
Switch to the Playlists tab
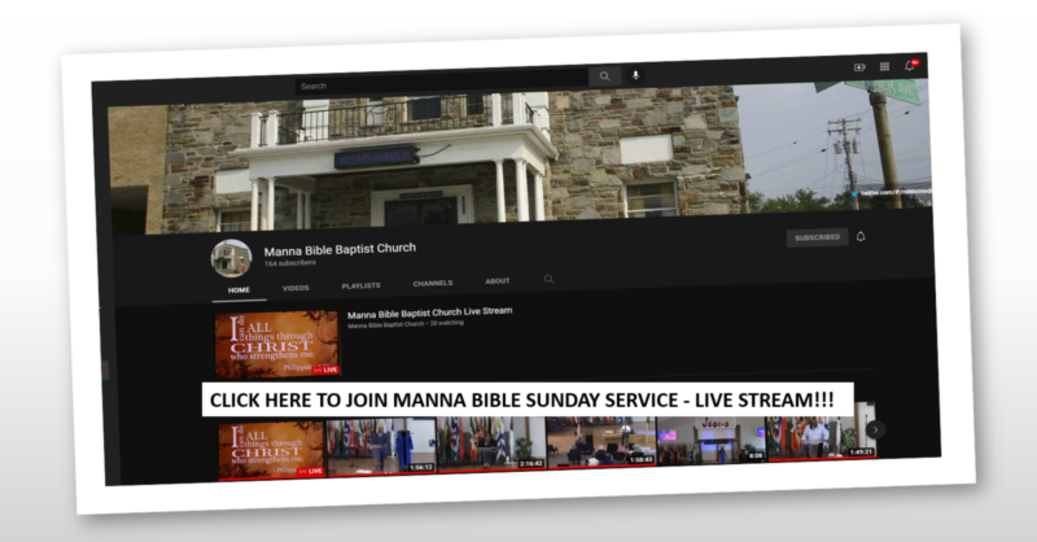(x=361, y=286)
